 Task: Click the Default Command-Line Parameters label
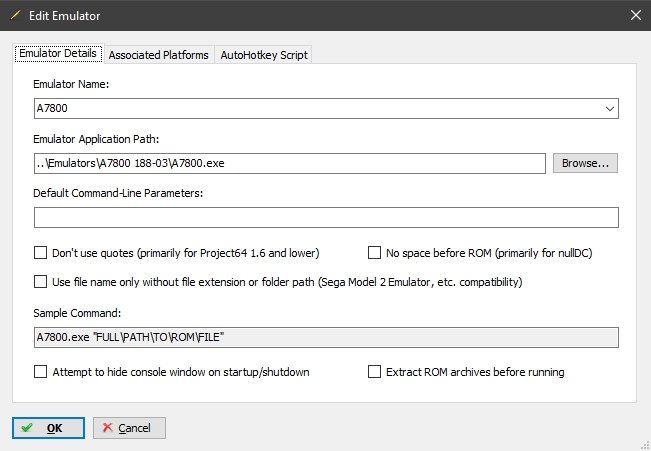click(x=118, y=193)
